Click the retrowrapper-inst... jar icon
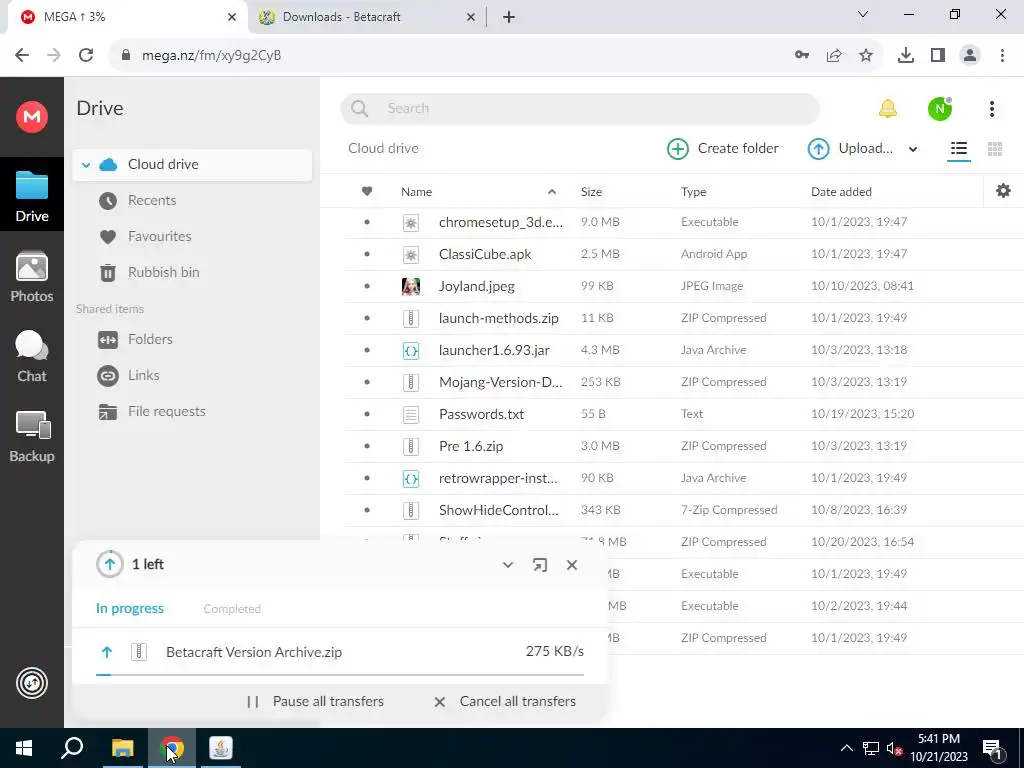 tap(411, 478)
